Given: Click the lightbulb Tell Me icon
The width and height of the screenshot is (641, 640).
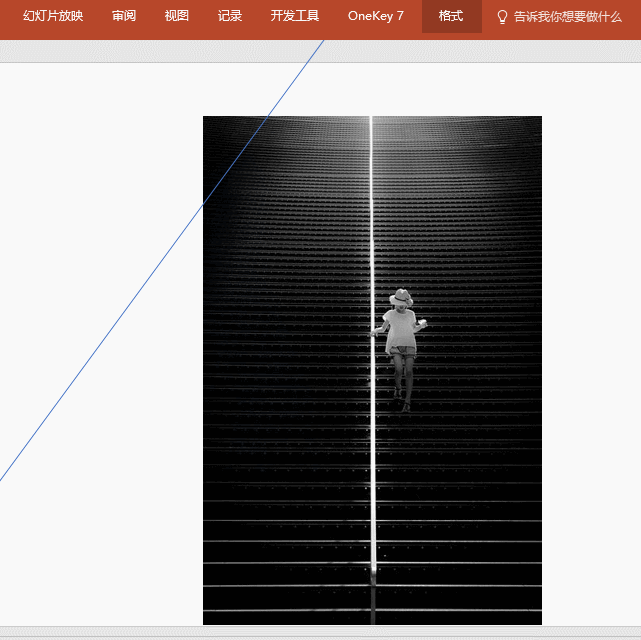Looking at the screenshot, I should [503, 17].
